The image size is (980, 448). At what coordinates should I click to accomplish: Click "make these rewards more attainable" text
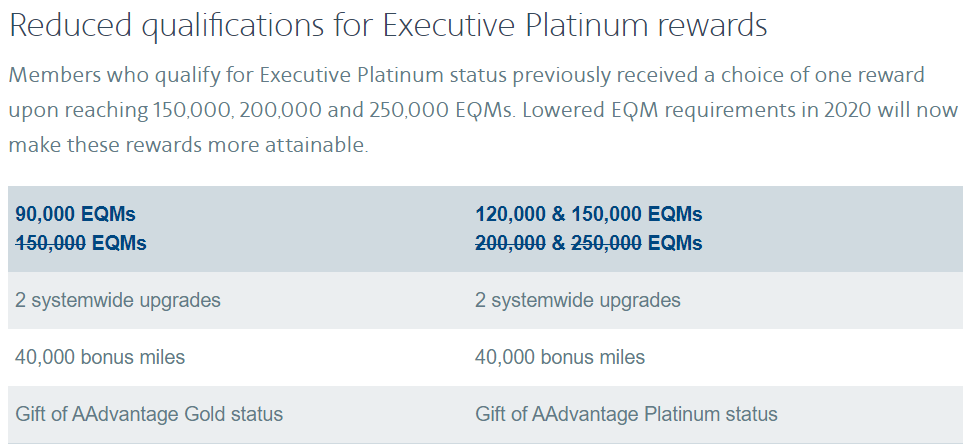tap(188, 145)
